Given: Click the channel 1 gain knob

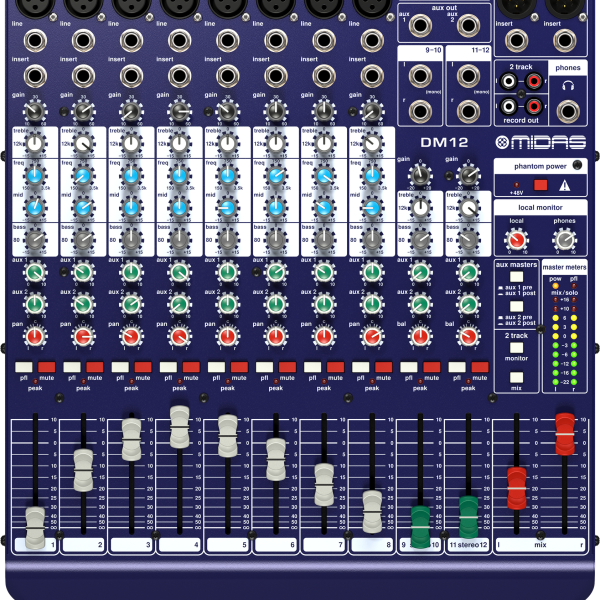Looking at the screenshot, I should 35,111.
